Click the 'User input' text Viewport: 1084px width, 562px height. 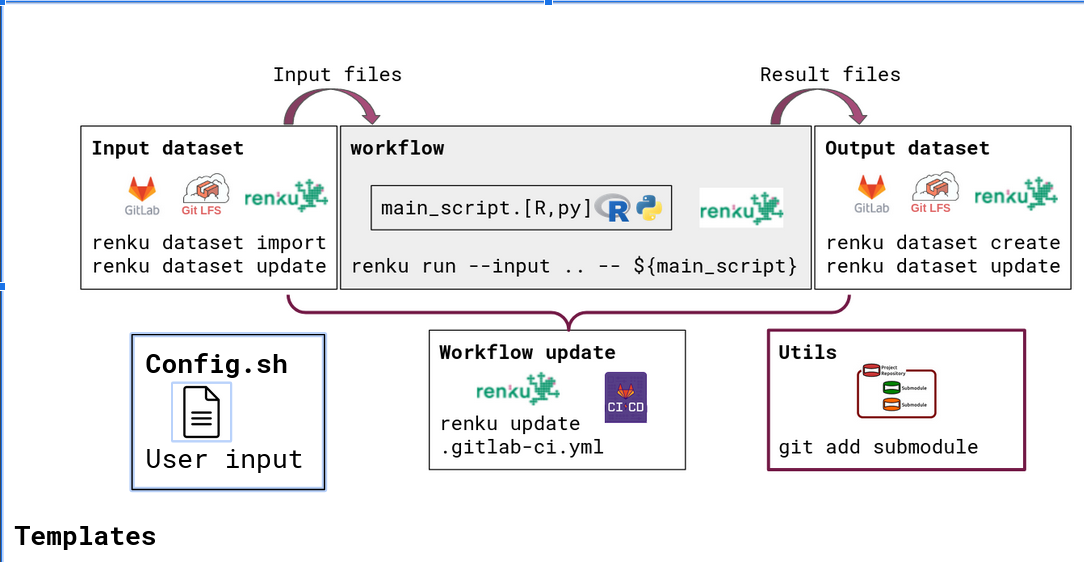click(224, 459)
